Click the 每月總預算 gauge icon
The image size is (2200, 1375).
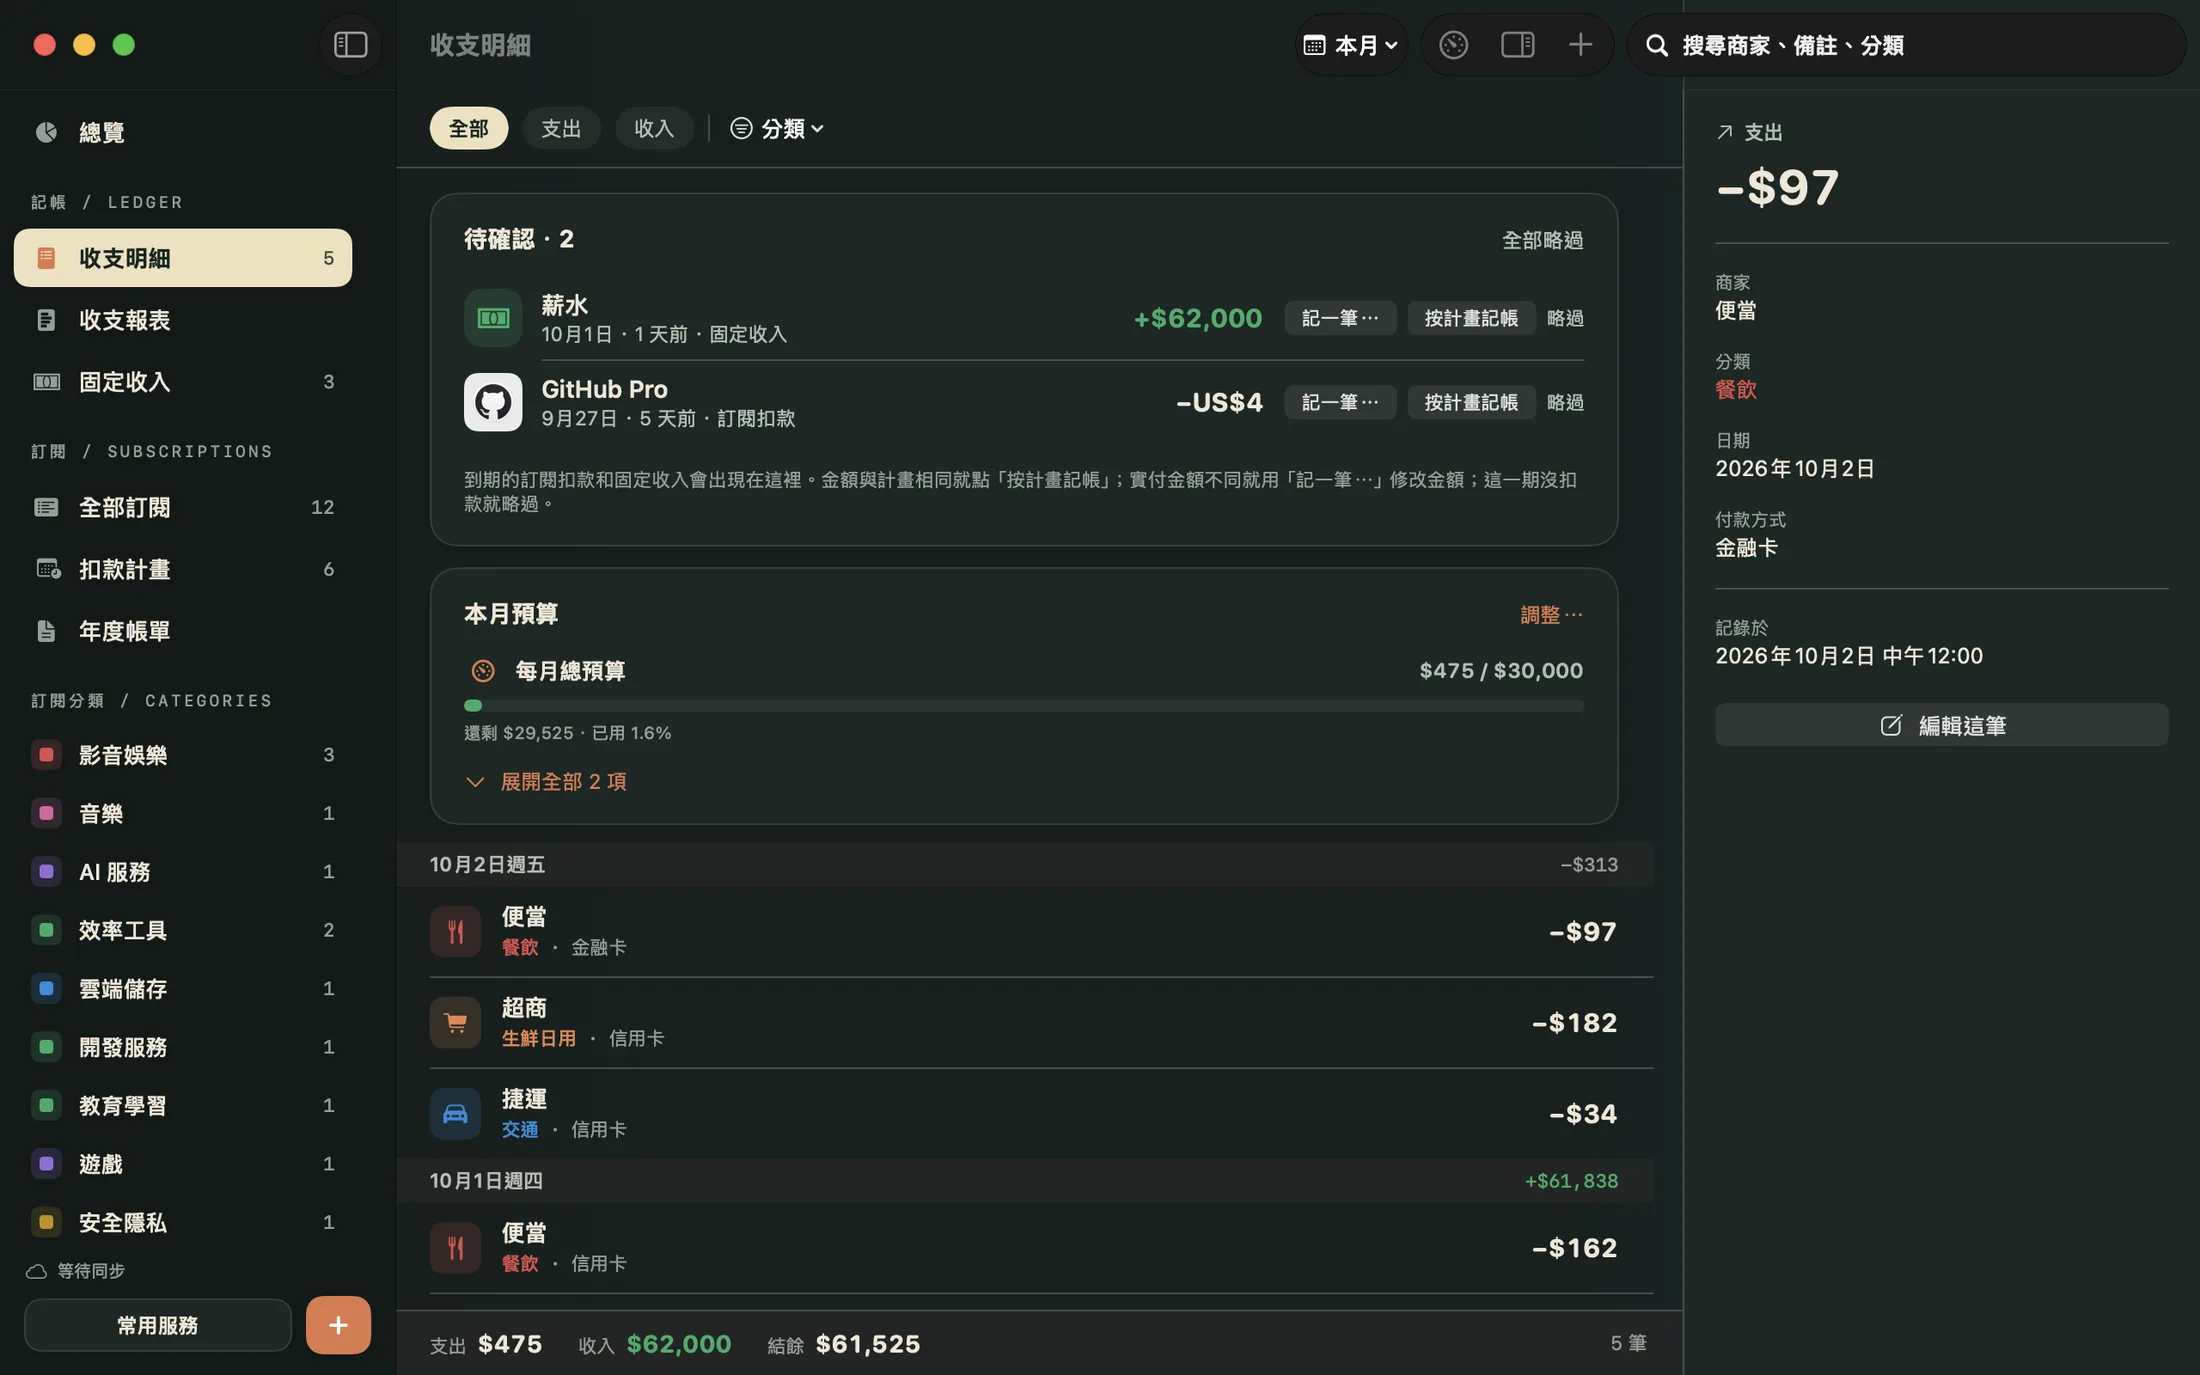(x=483, y=671)
